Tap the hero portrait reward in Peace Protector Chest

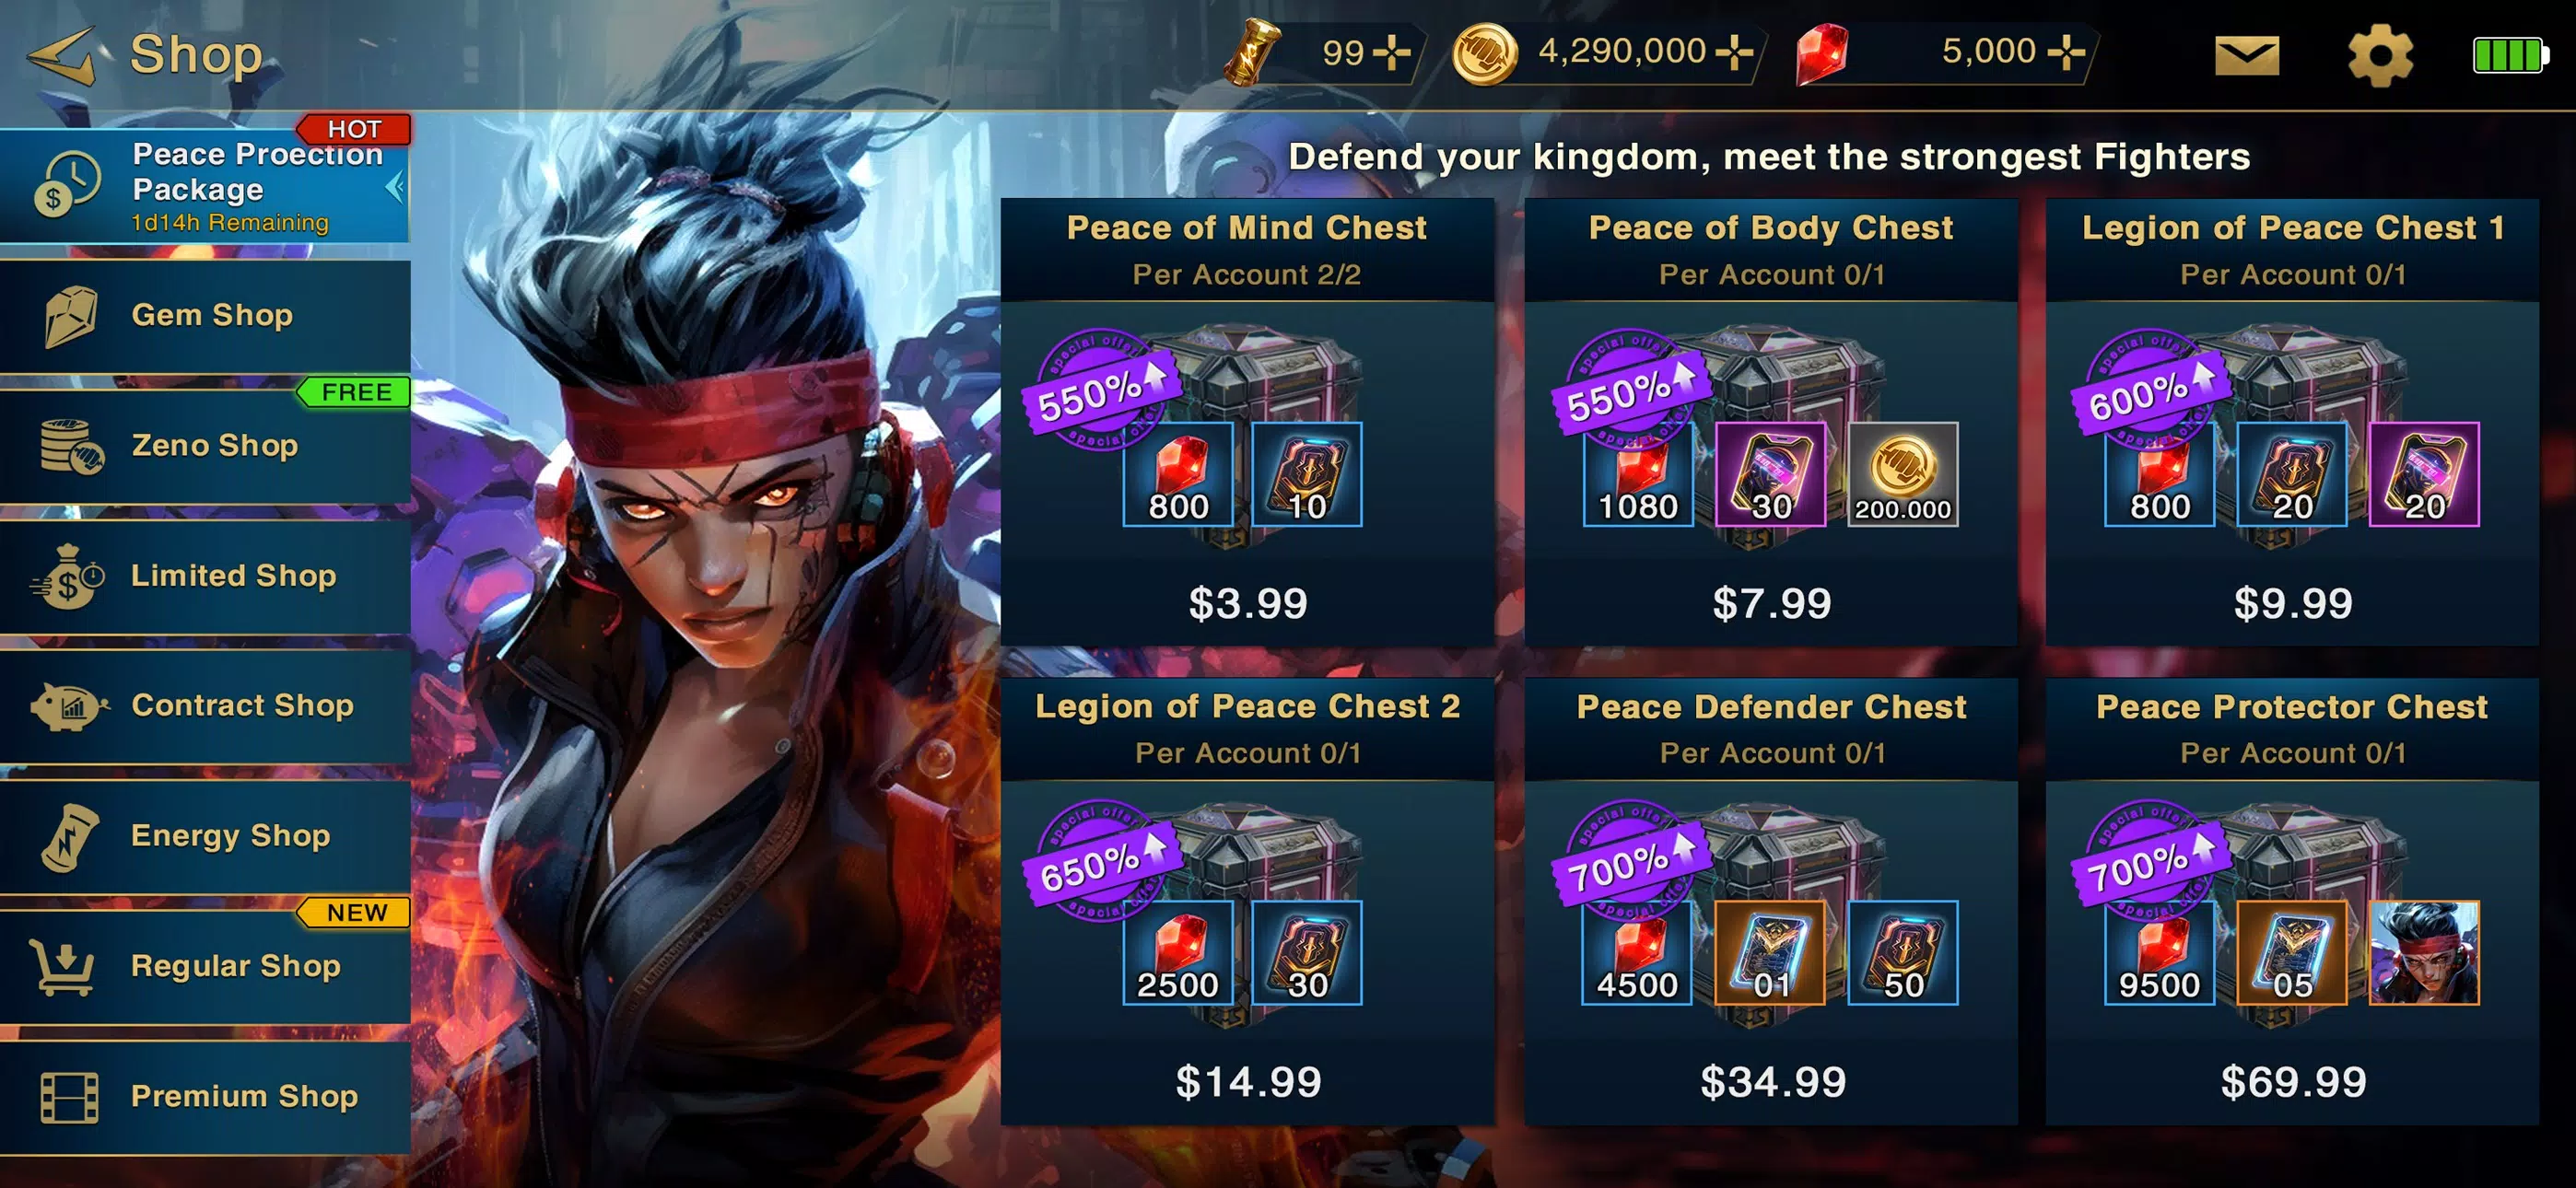2424,953
